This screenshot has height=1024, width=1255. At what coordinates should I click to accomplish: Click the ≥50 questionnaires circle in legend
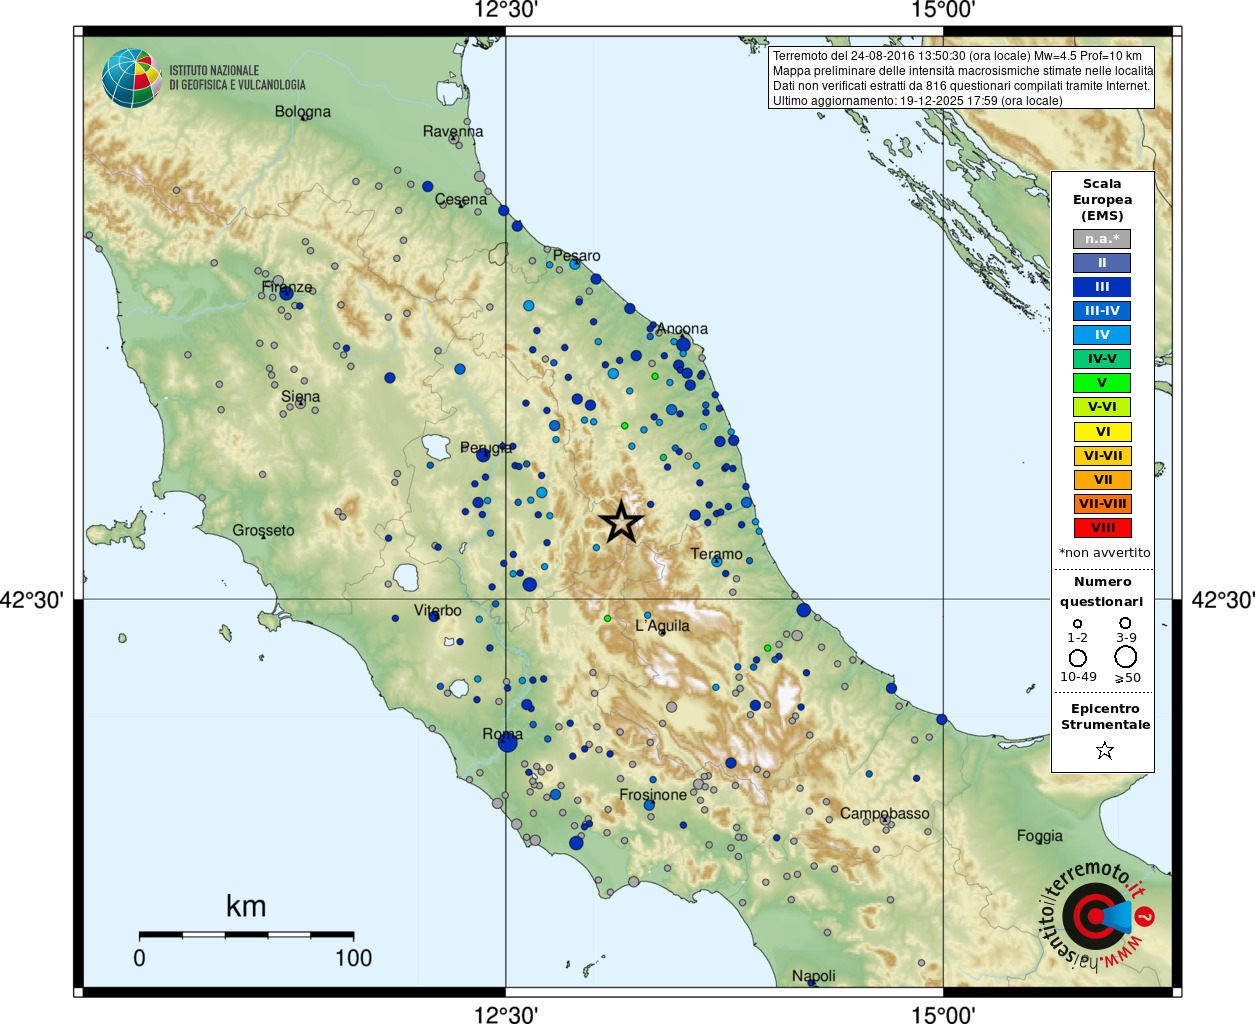pos(1126,657)
